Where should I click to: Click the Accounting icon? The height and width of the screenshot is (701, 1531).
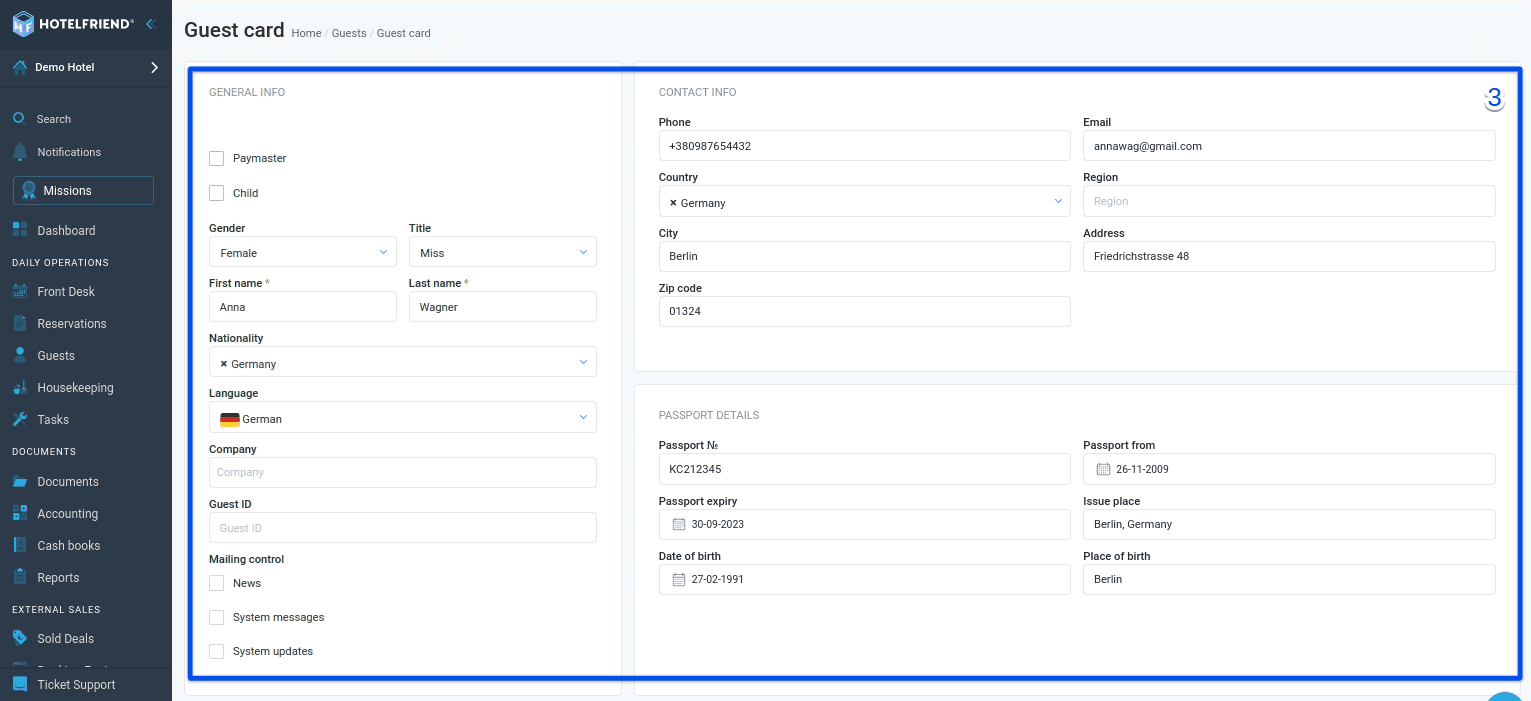[20, 513]
